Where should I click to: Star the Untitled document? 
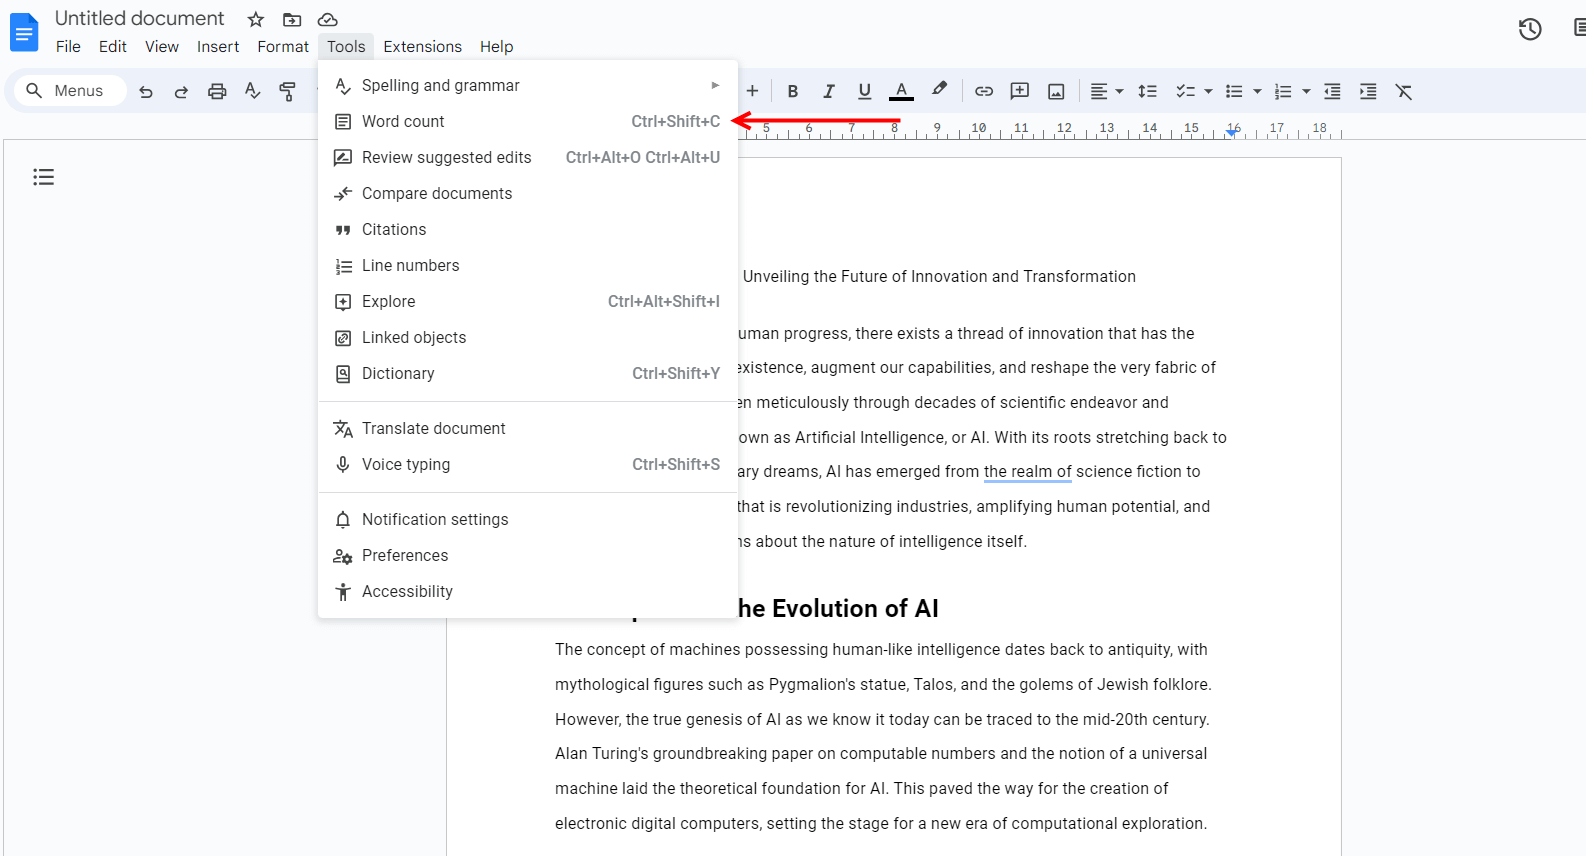(256, 19)
